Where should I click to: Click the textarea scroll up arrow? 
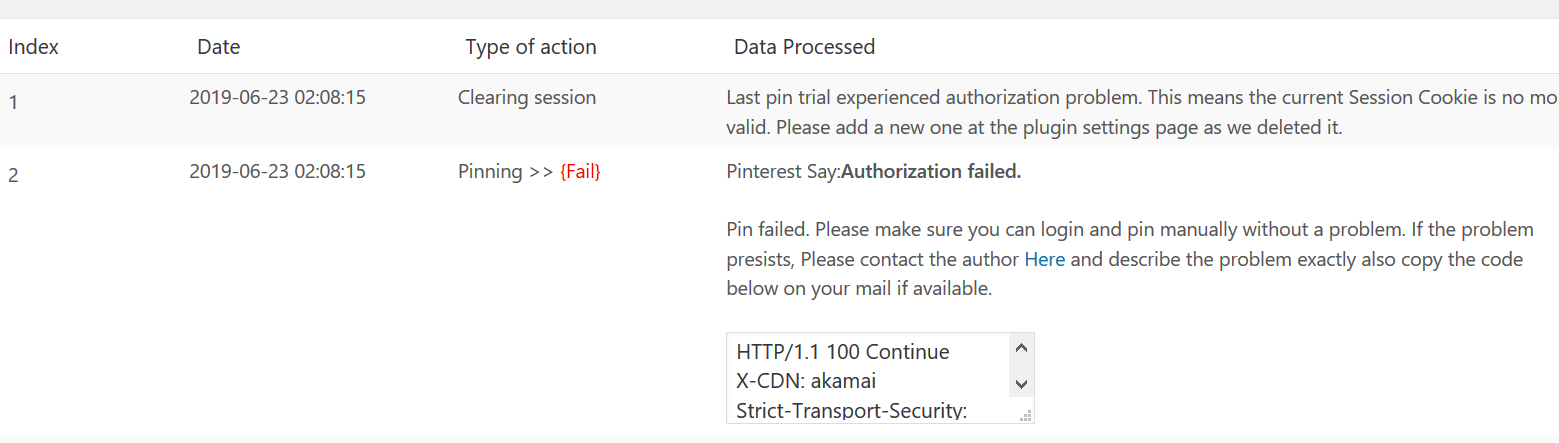(x=1021, y=349)
